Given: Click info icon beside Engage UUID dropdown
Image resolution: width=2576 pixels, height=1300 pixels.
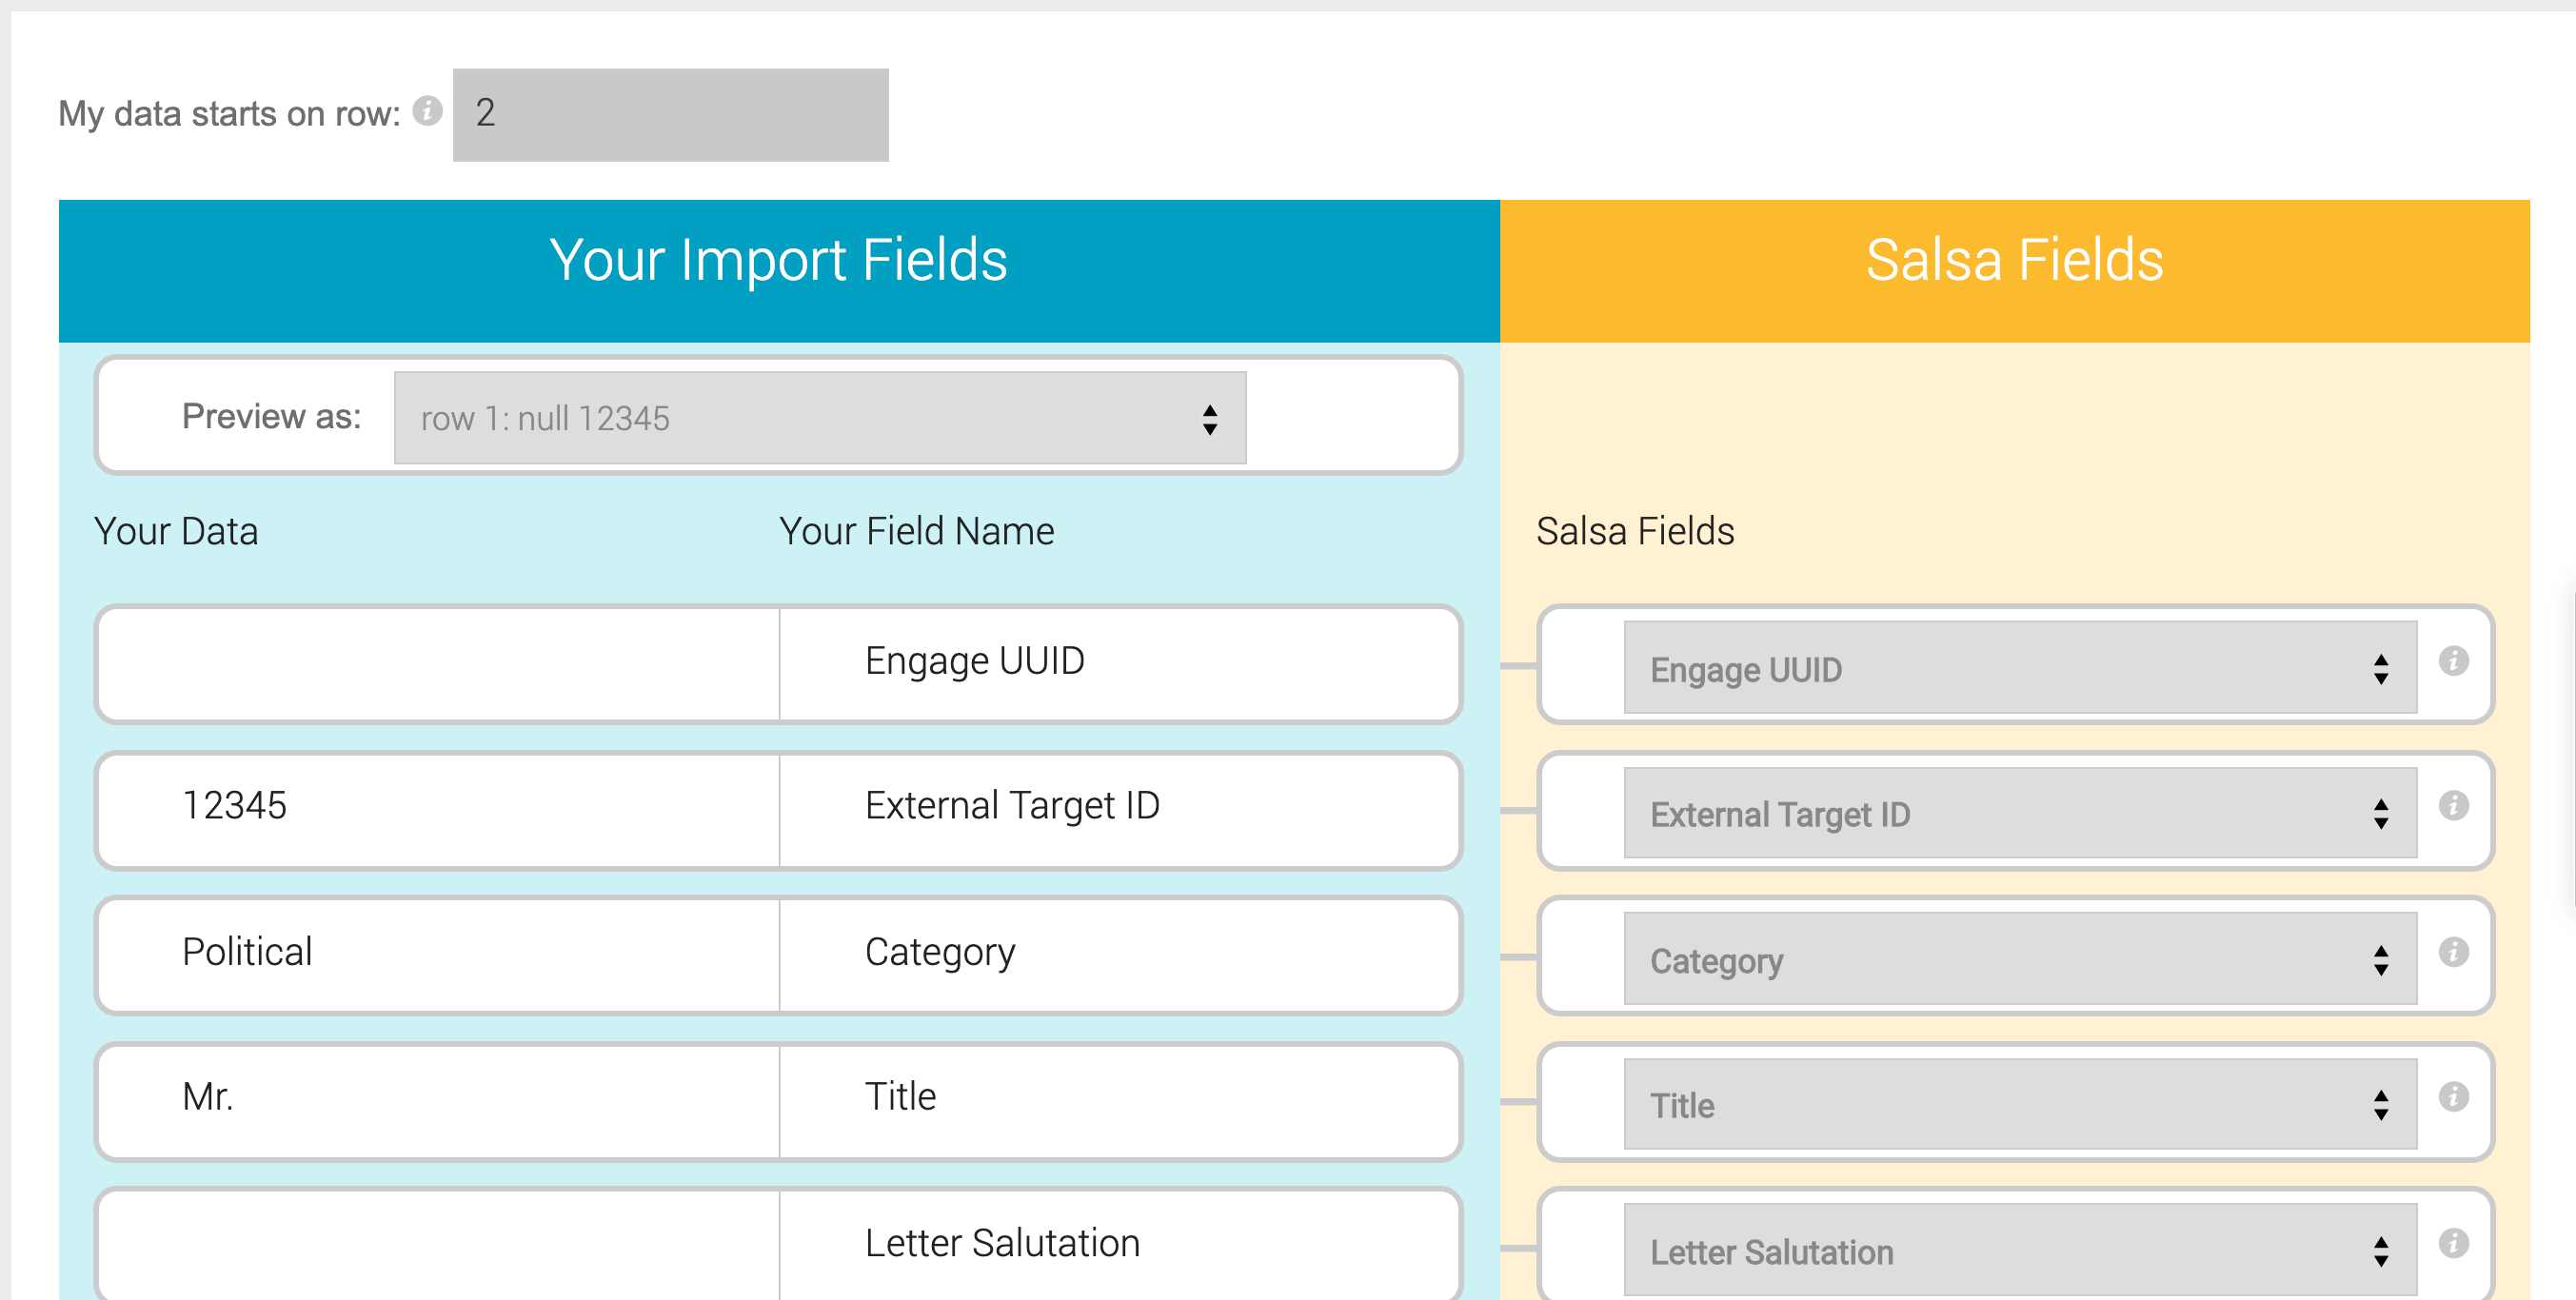Looking at the screenshot, I should coord(2453,661).
